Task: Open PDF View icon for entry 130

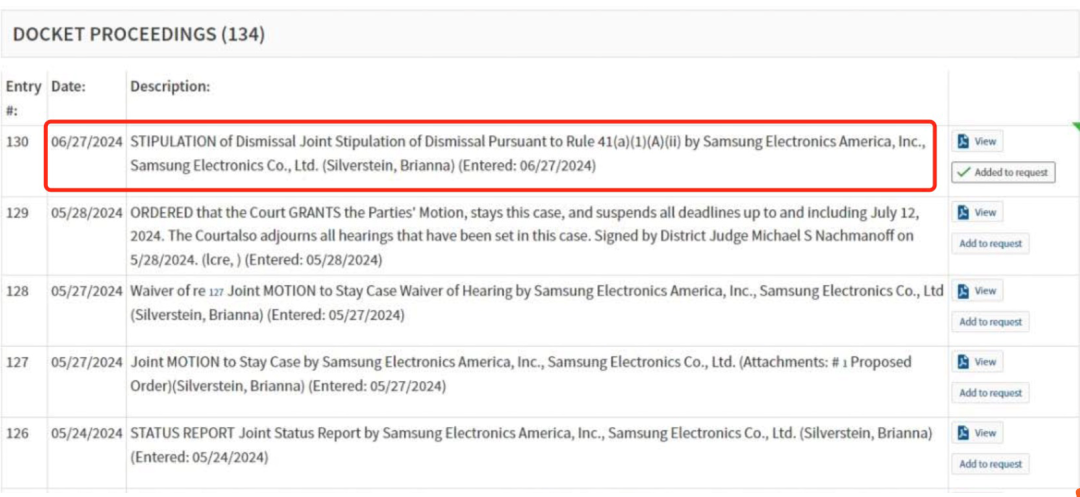Action: pos(977,141)
